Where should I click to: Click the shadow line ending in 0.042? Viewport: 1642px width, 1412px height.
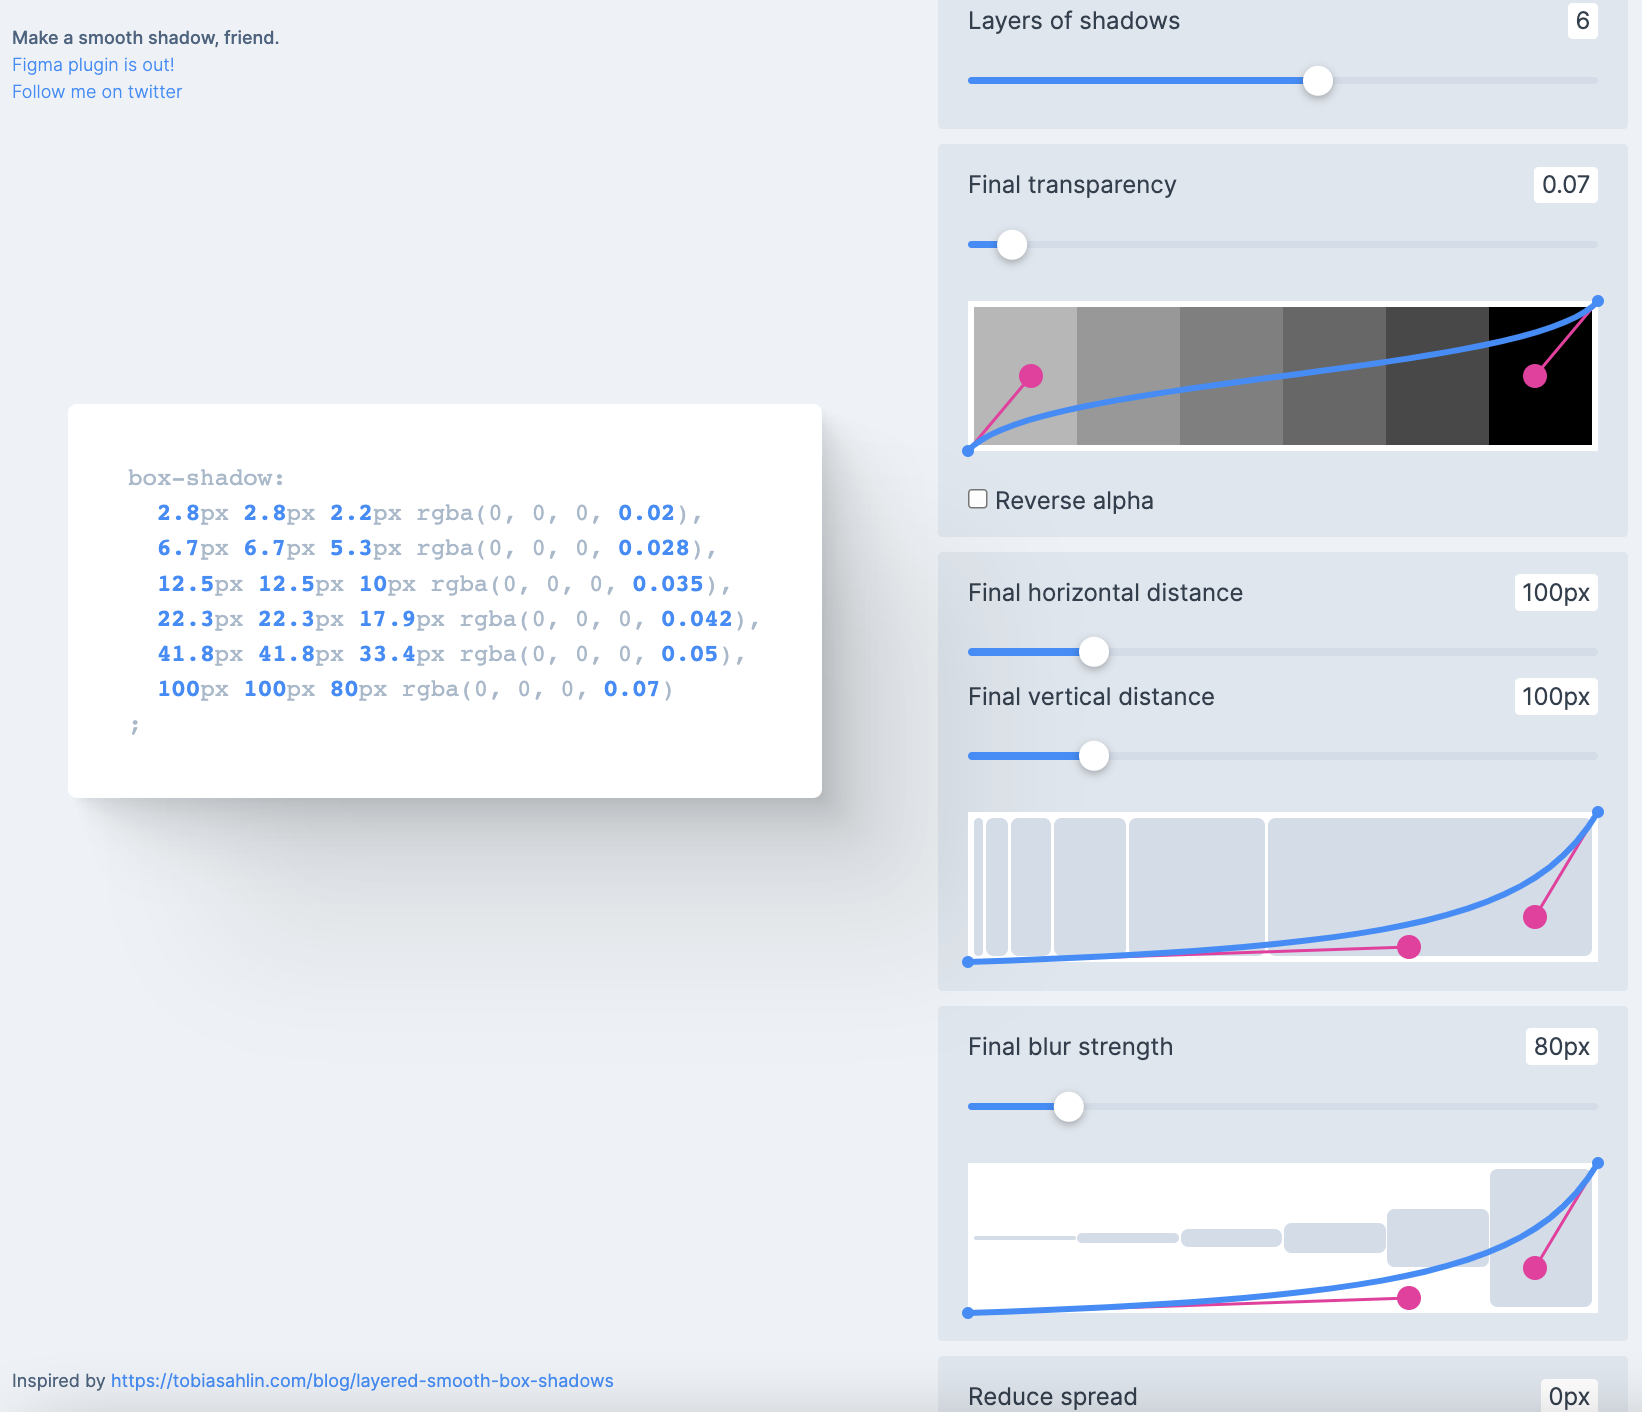tap(459, 619)
